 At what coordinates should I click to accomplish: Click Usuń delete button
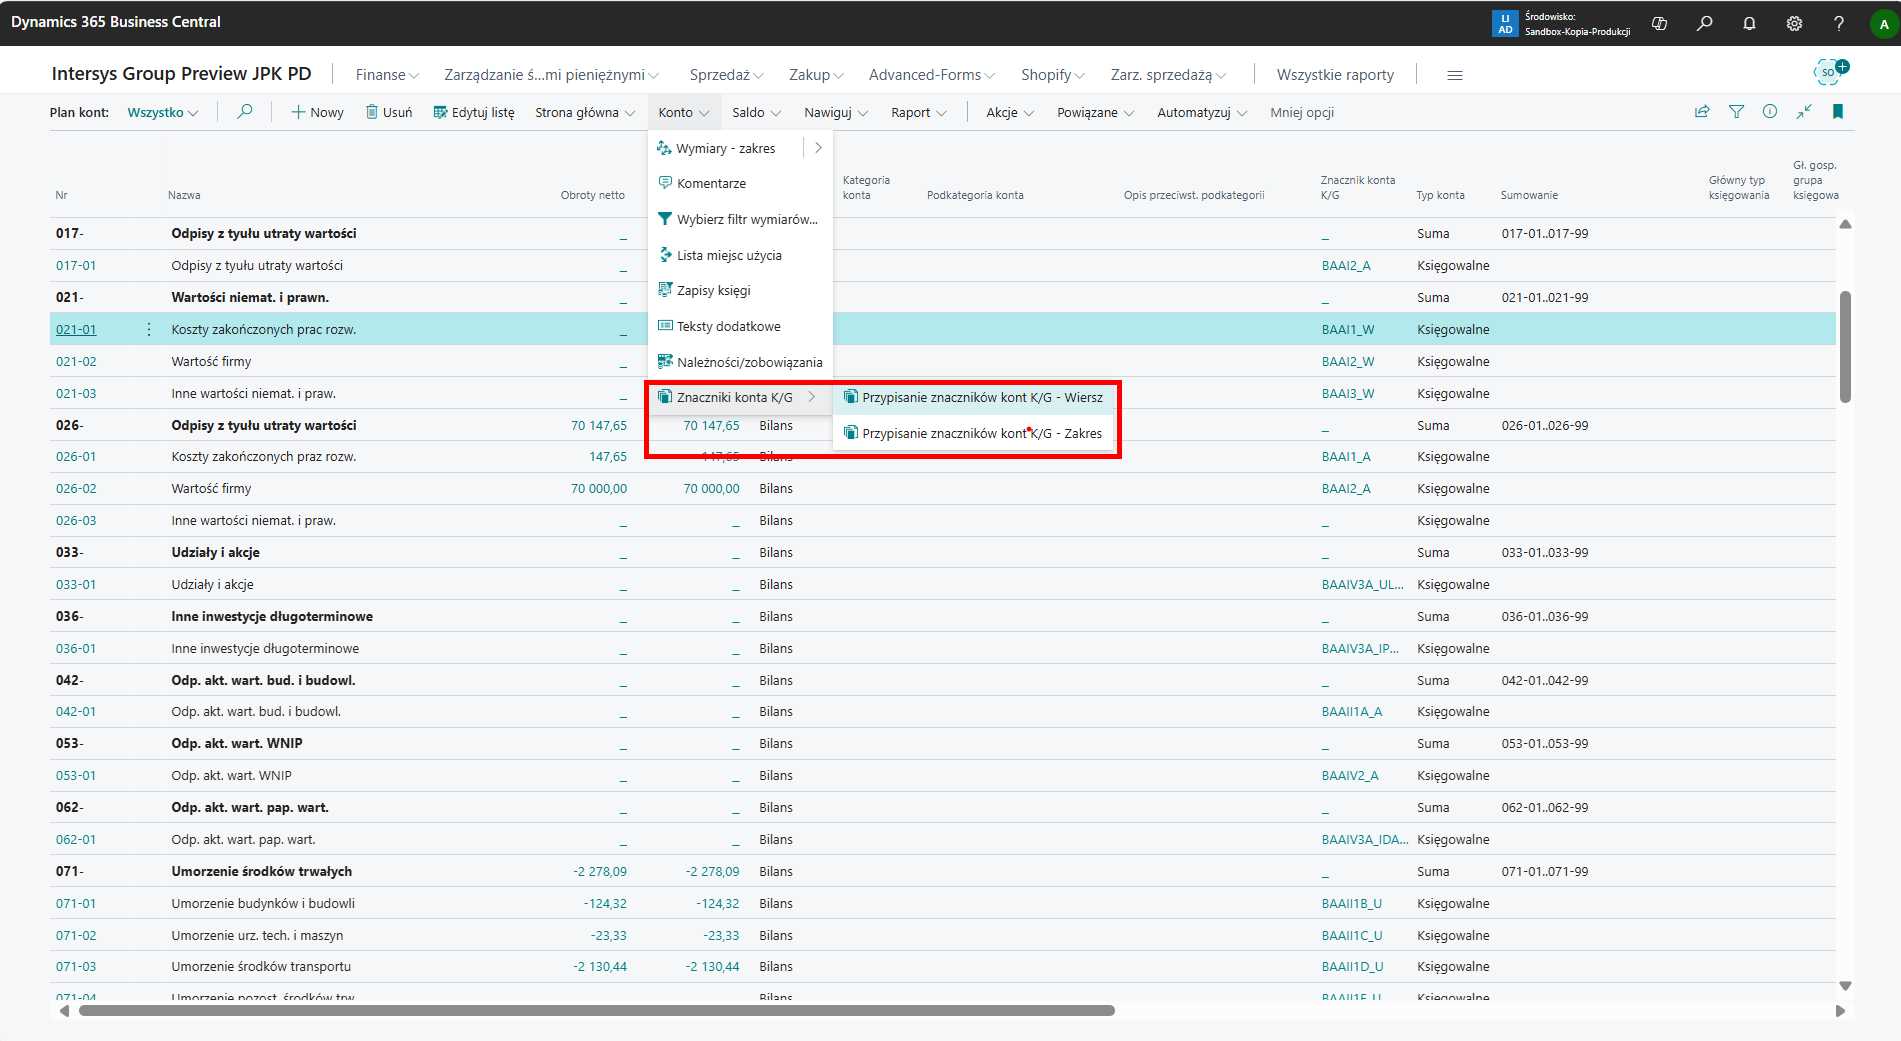389,113
